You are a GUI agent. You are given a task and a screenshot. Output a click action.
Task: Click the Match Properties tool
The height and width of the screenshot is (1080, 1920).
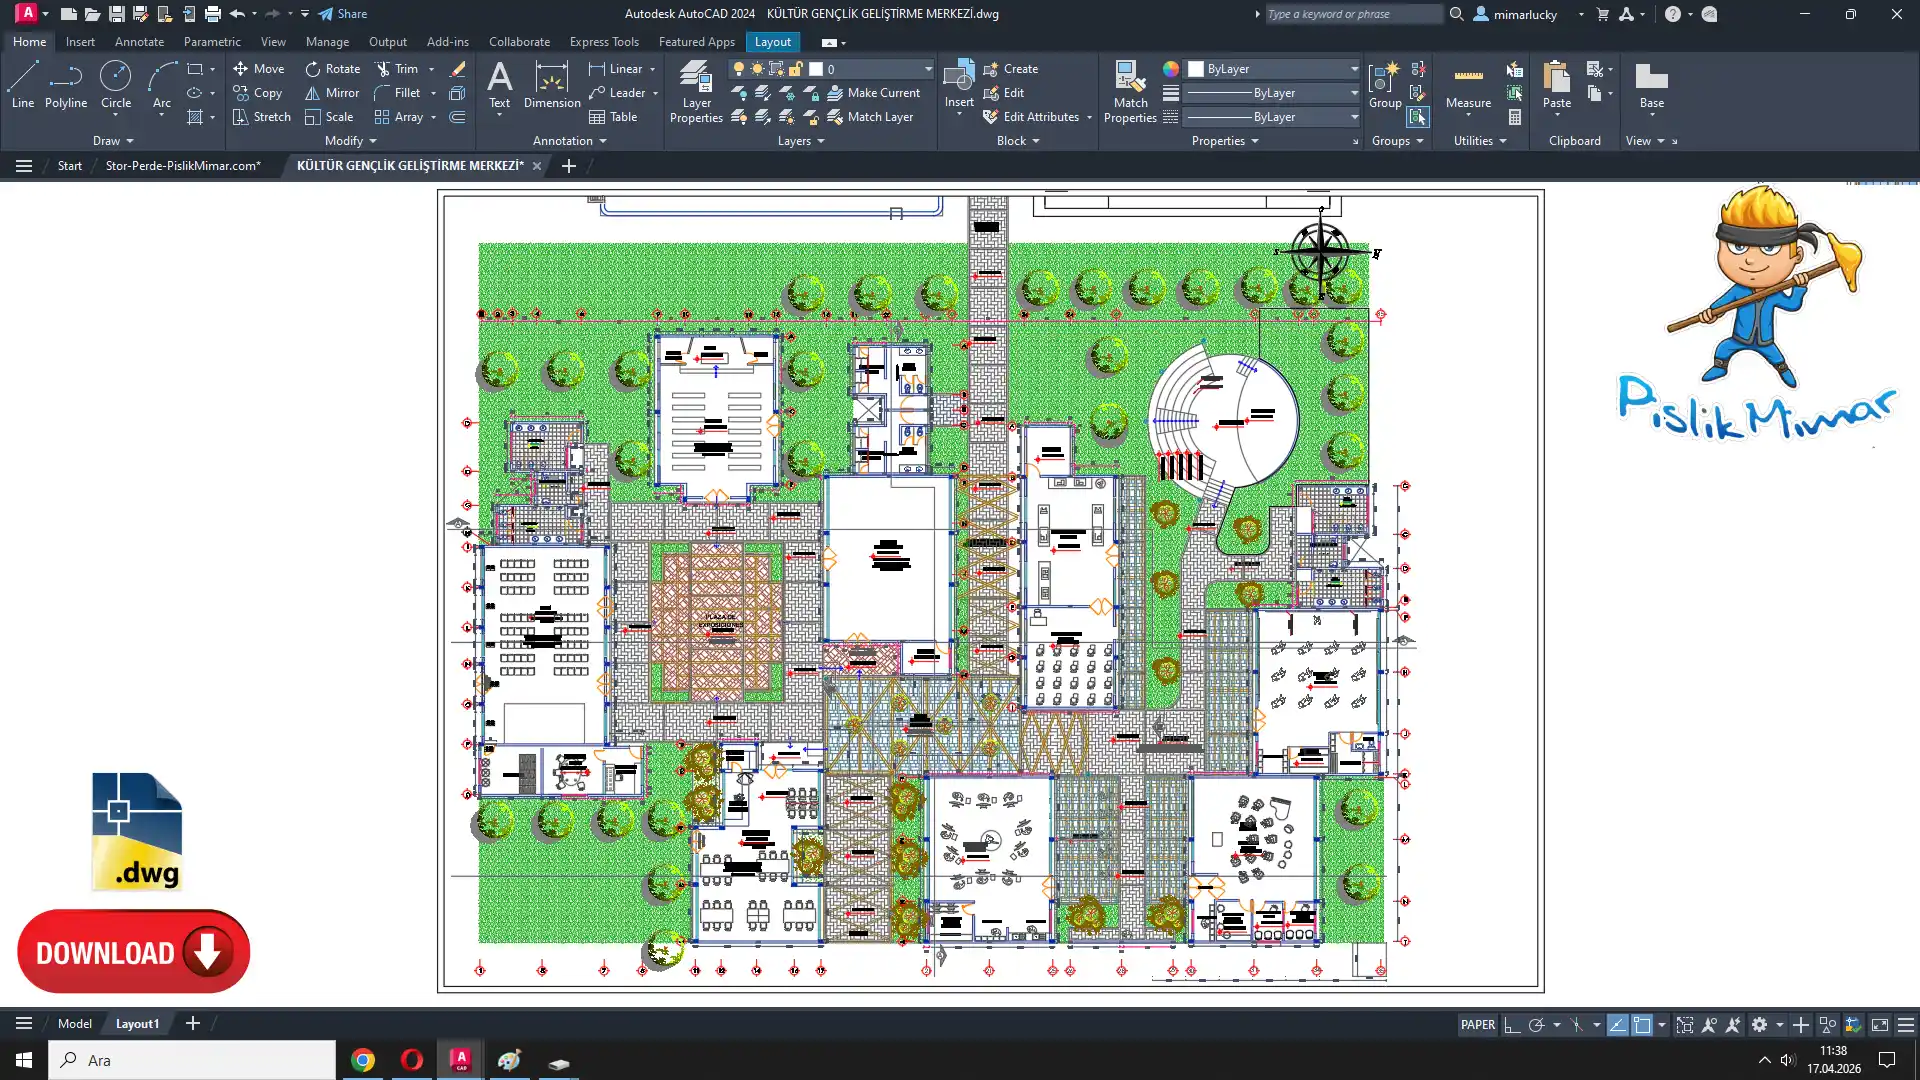[1130, 92]
